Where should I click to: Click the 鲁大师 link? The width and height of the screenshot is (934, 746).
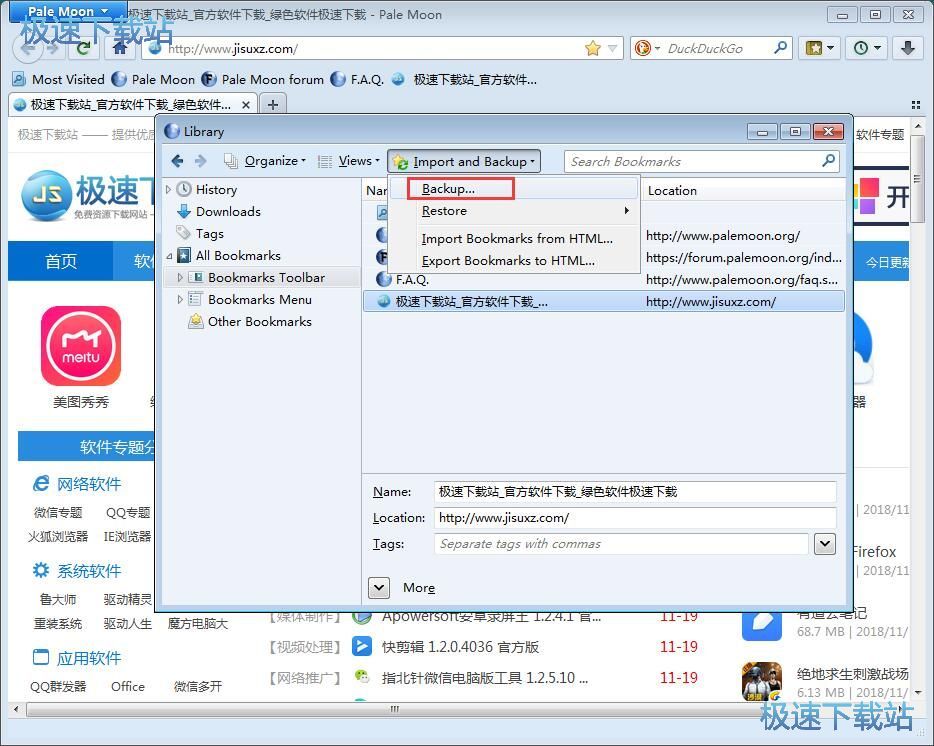(x=58, y=599)
